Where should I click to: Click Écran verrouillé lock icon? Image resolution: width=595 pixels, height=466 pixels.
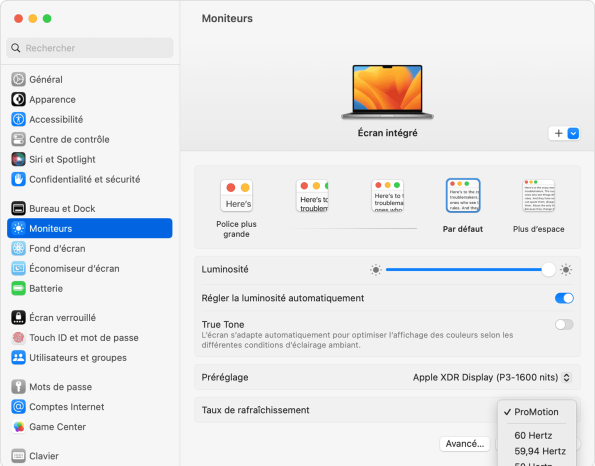(18, 318)
